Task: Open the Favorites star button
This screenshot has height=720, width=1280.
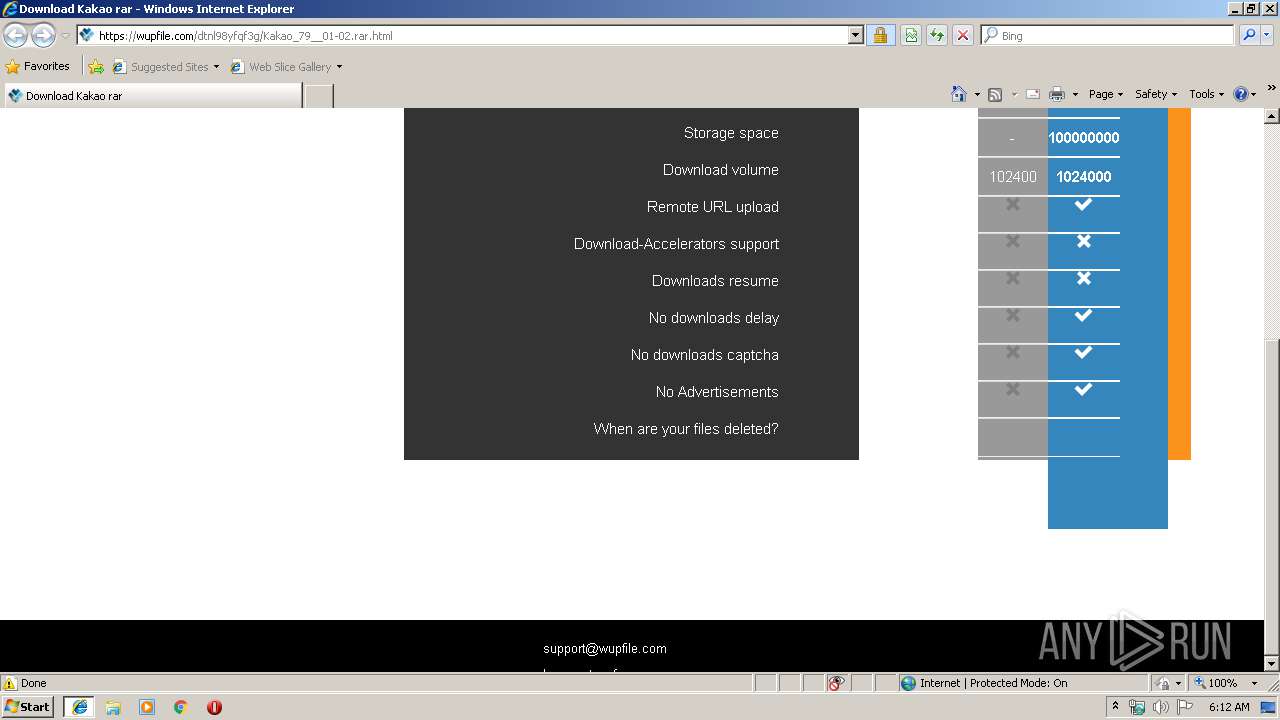Action: tap(38, 66)
